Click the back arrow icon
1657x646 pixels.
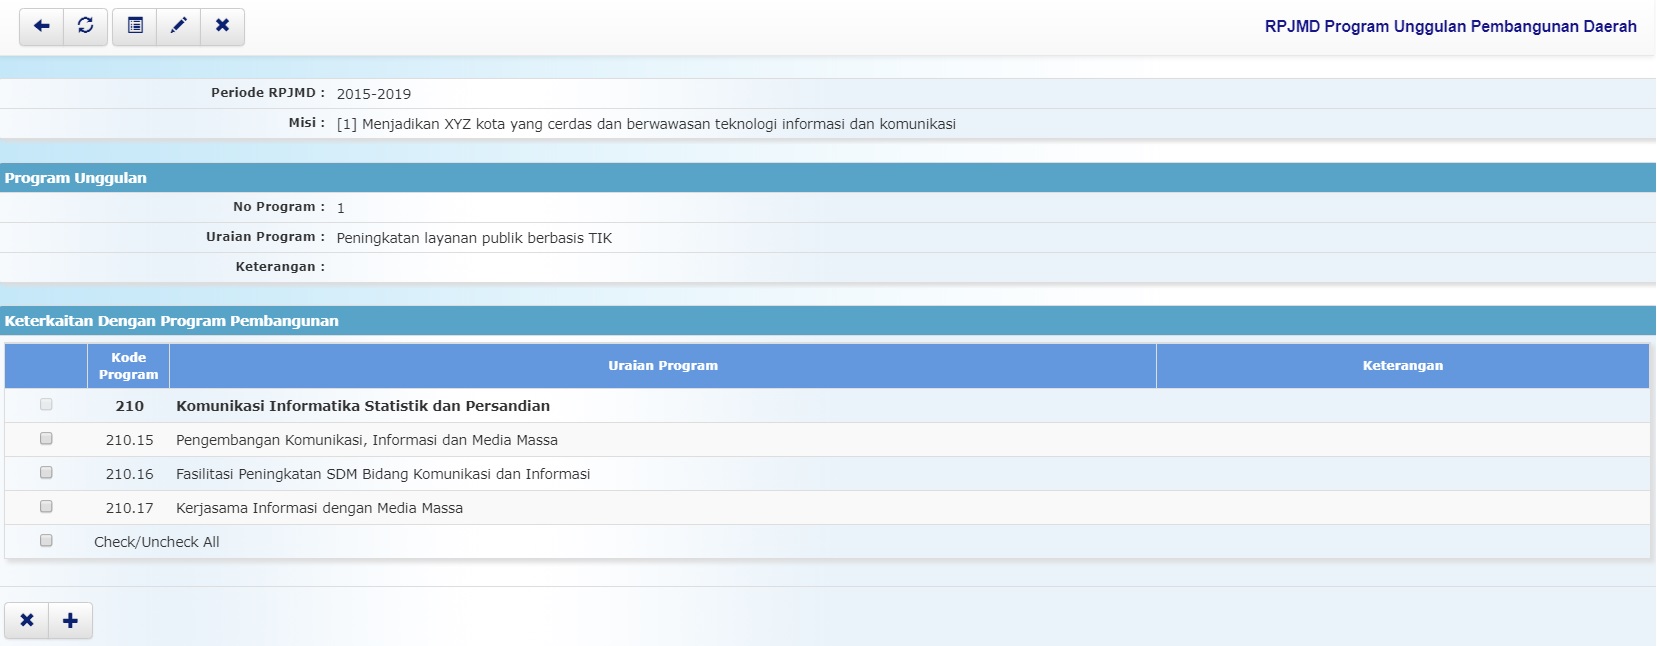[x=41, y=26]
